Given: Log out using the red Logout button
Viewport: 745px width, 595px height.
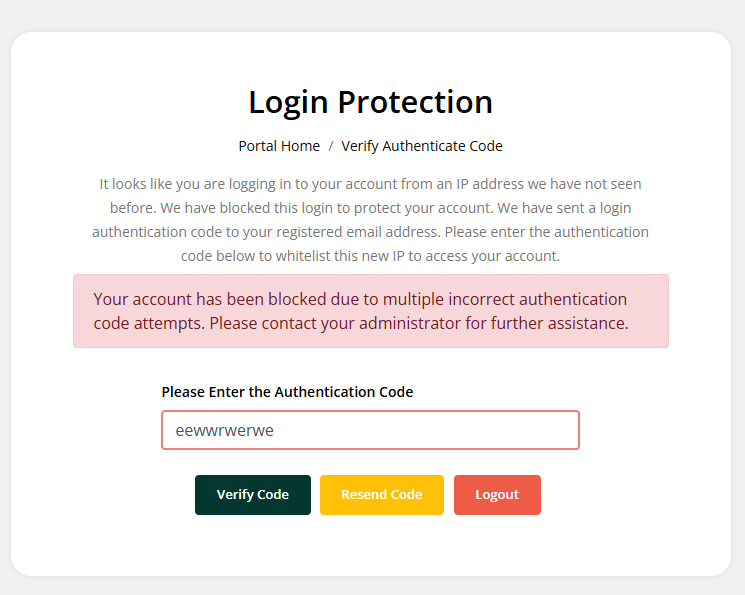Looking at the screenshot, I should pyautogui.click(x=497, y=495).
